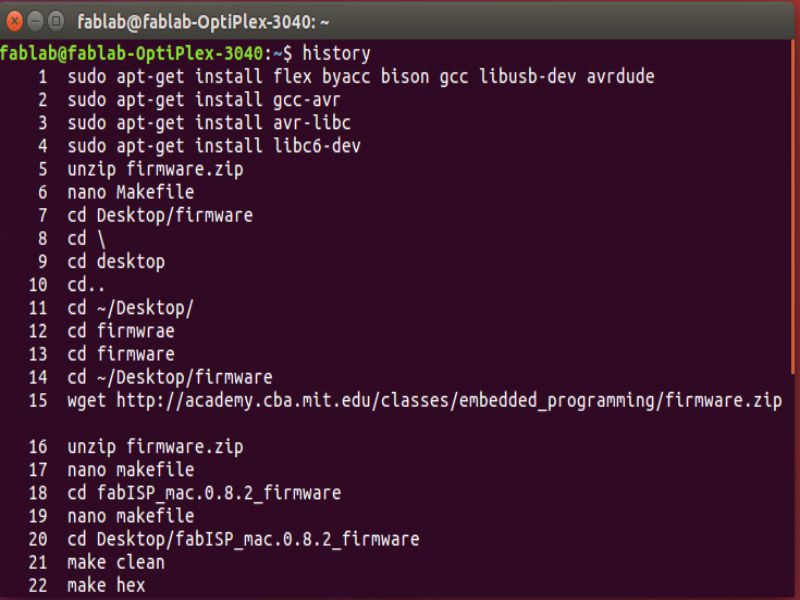Click the "sudo apt-get install avr-libc" entry
The image size is (800, 600).
(209, 123)
